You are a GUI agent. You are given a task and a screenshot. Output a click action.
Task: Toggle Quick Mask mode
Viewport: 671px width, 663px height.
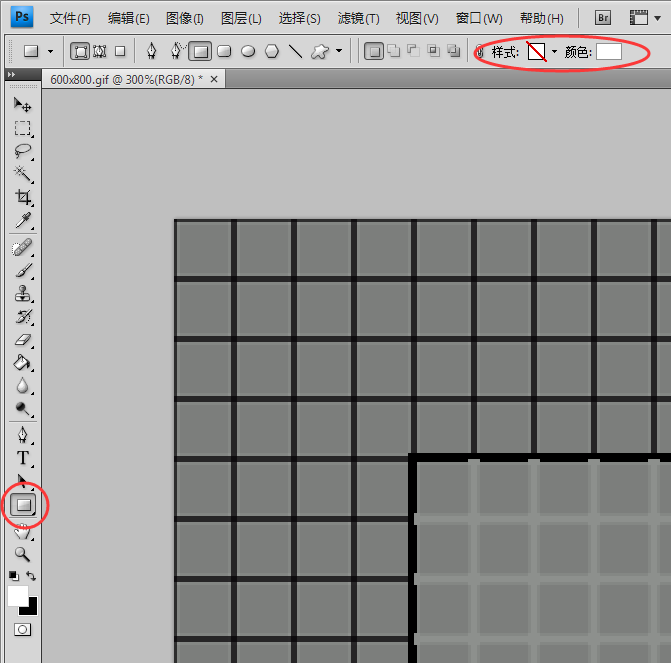(x=22, y=630)
